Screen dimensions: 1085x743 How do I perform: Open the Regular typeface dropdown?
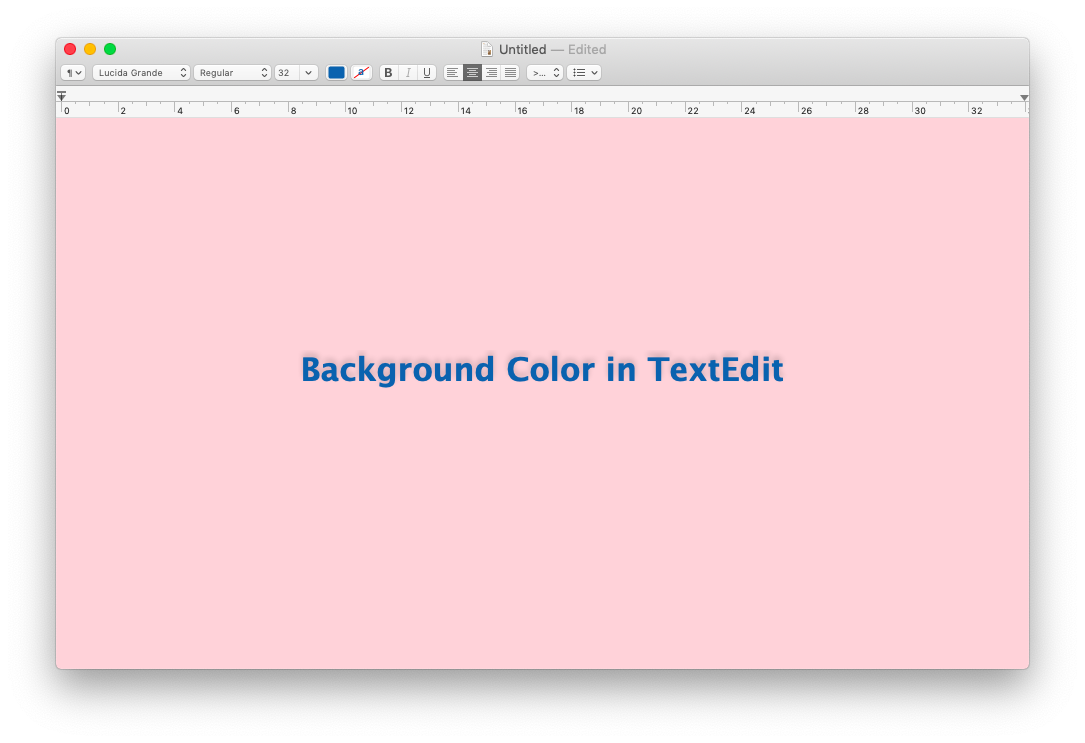232,72
